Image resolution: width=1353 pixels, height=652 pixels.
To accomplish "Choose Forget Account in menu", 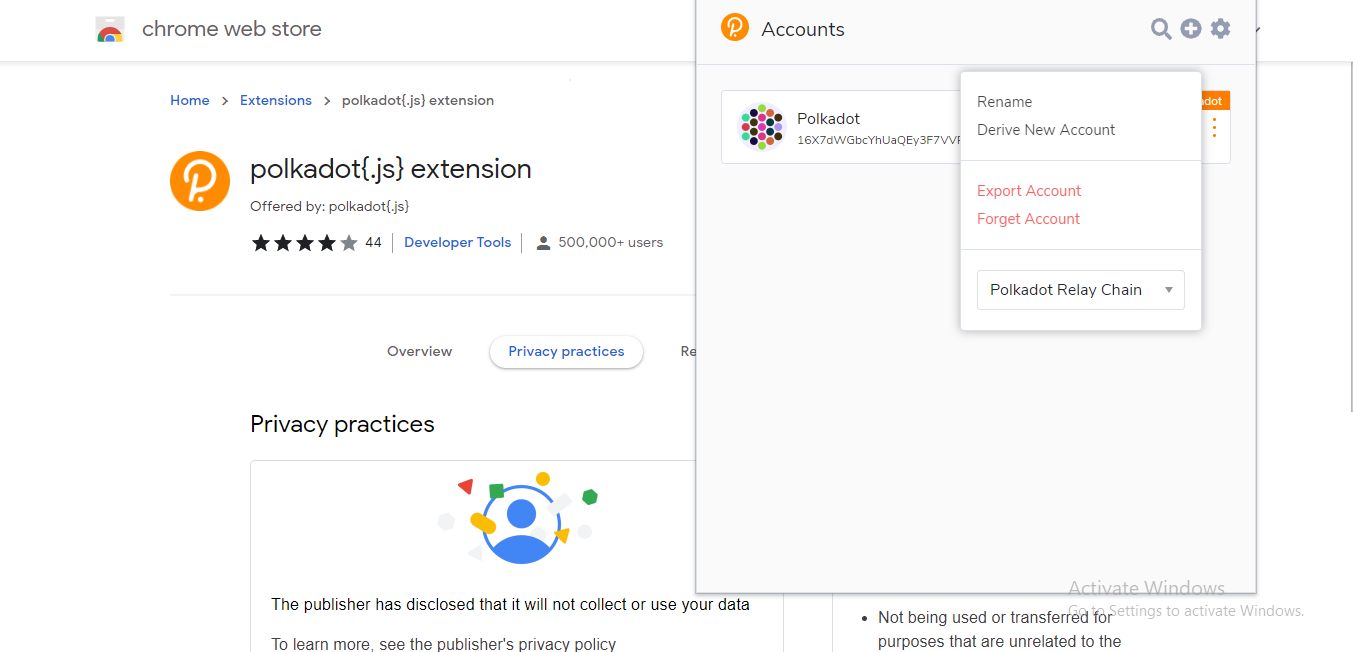I will tap(1028, 219).
